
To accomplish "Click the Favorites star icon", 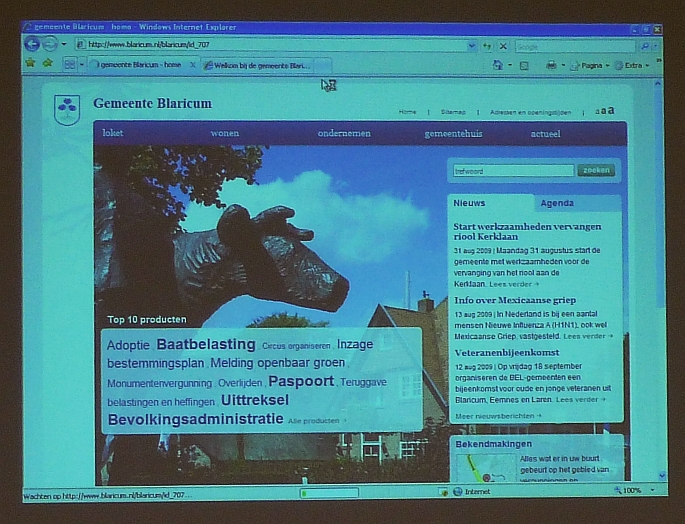I will (x=30, y=63).
